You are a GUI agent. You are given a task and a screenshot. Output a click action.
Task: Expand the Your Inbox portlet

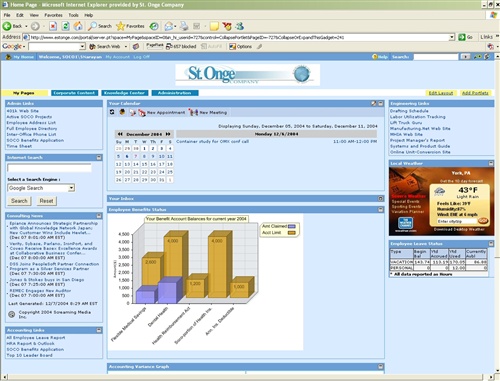381,198
